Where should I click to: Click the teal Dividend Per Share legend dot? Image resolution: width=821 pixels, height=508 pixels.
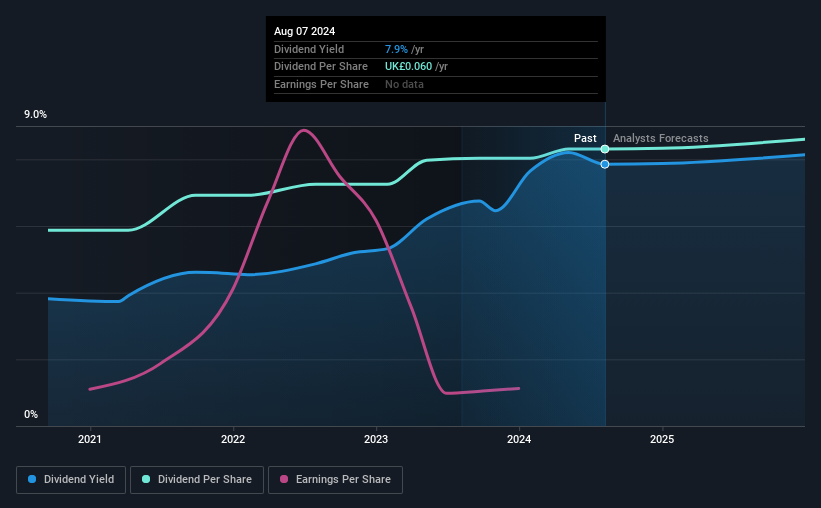tap(146, 479)
